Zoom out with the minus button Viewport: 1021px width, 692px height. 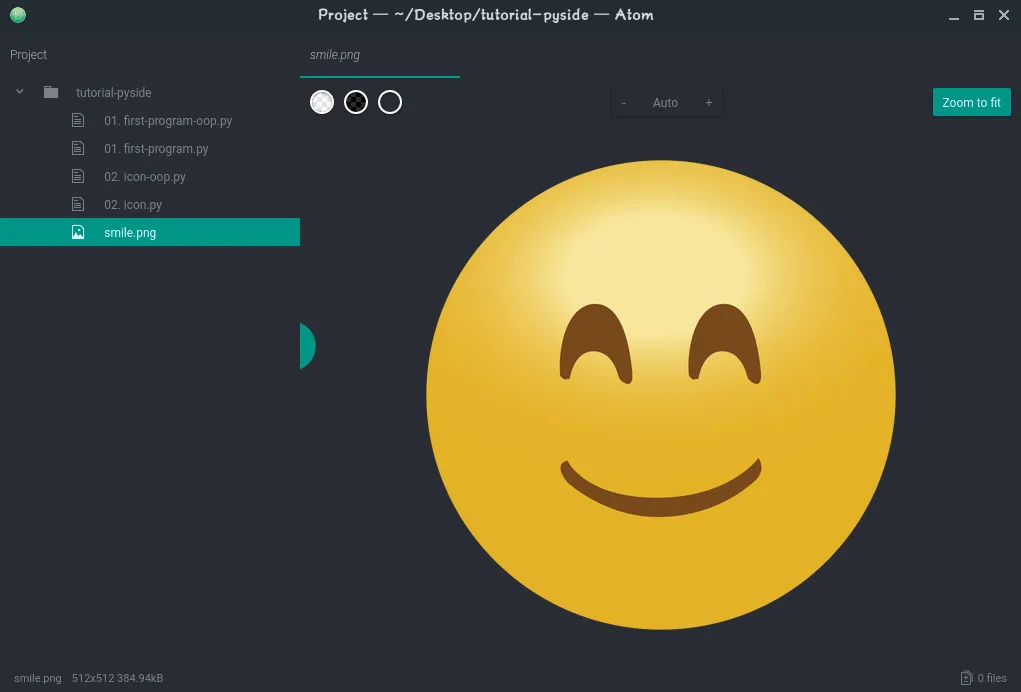pyautogui.click(x=624, y=103)
